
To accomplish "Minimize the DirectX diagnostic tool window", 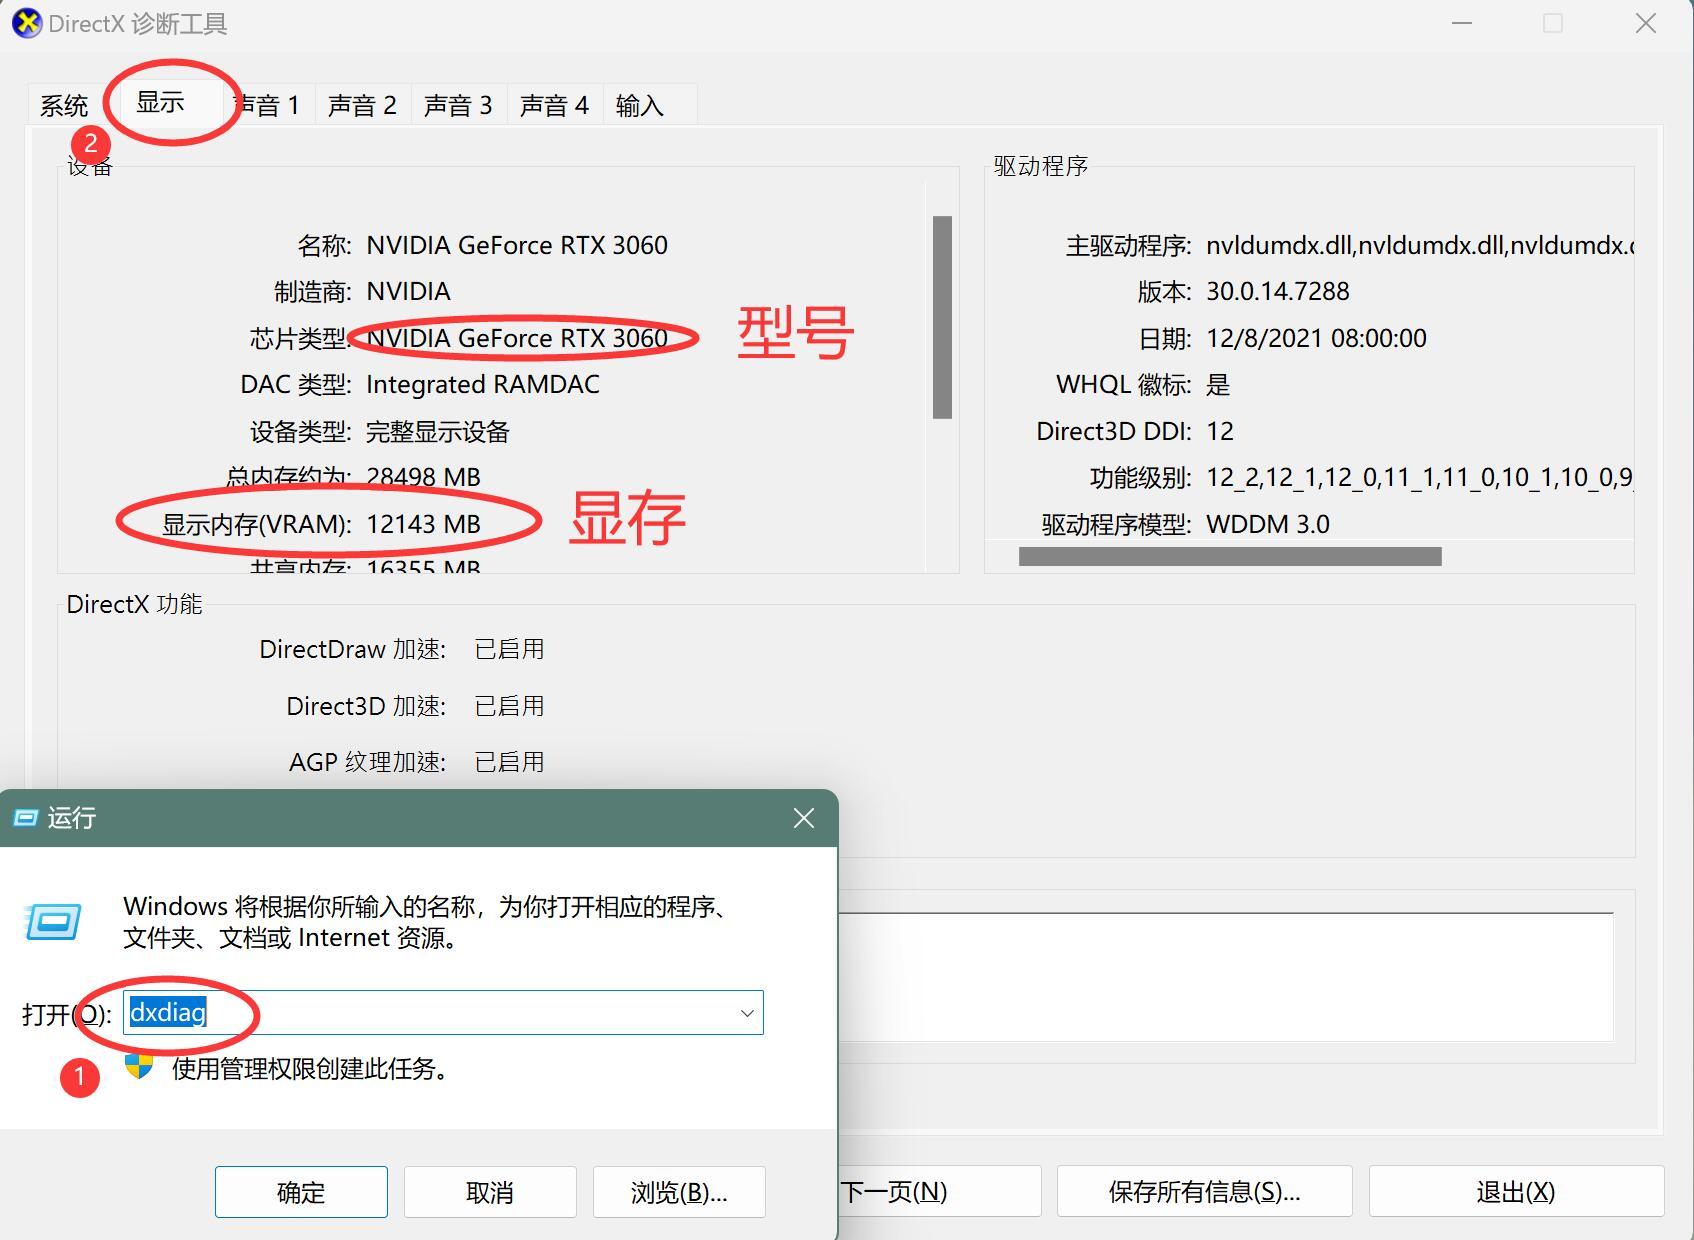I will point(1462,23).
